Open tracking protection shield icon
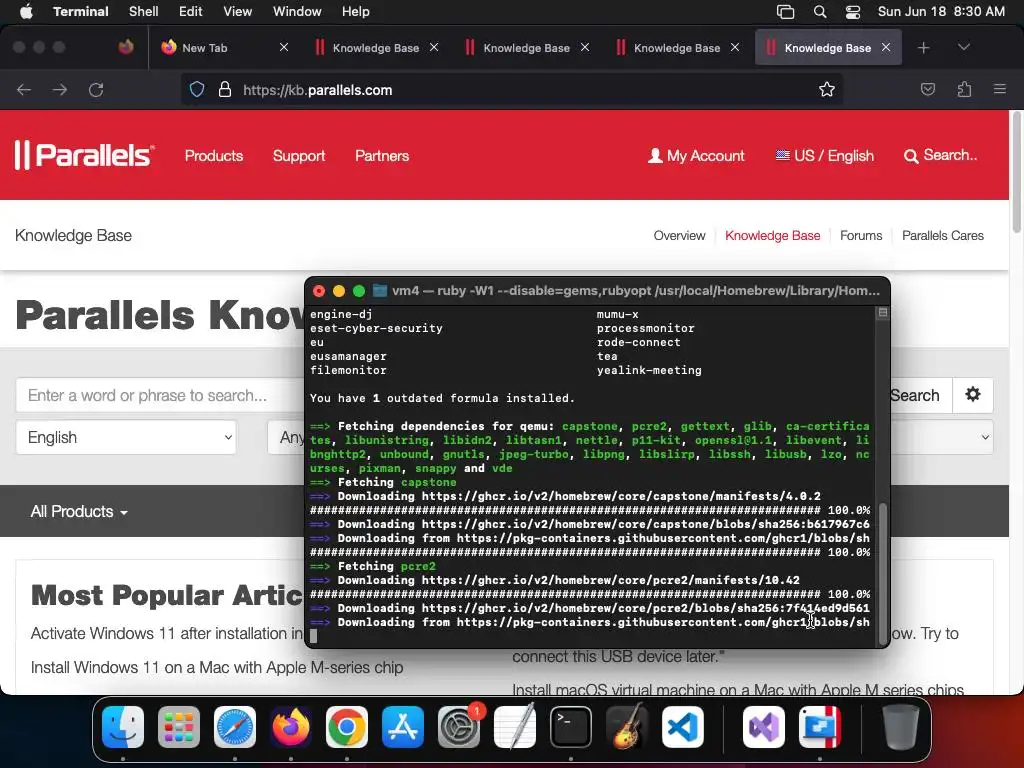1024x768 pixels. (197, 90)
